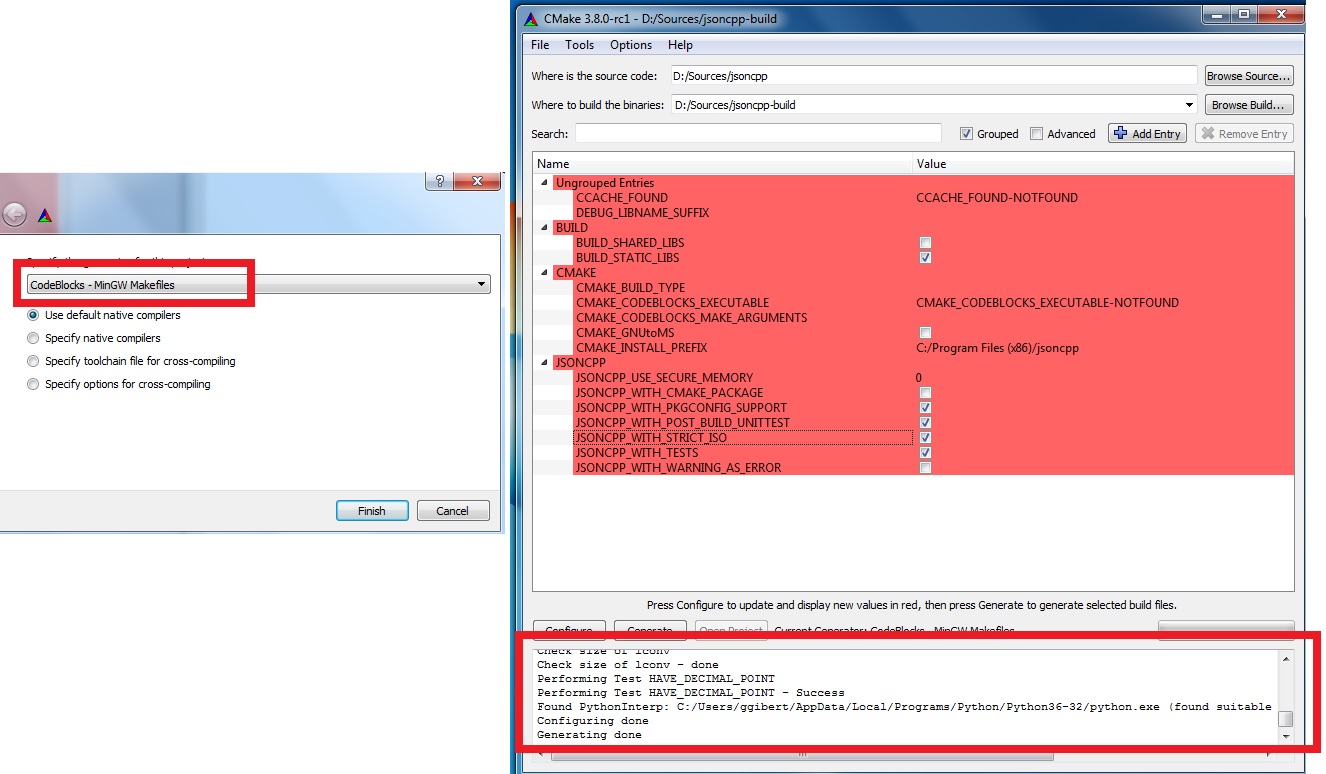Screen dimensions: 1326x774
Task: Open the CodeBlocks - MinGW Makefiles generator dropdown
Action: [258, 285]
